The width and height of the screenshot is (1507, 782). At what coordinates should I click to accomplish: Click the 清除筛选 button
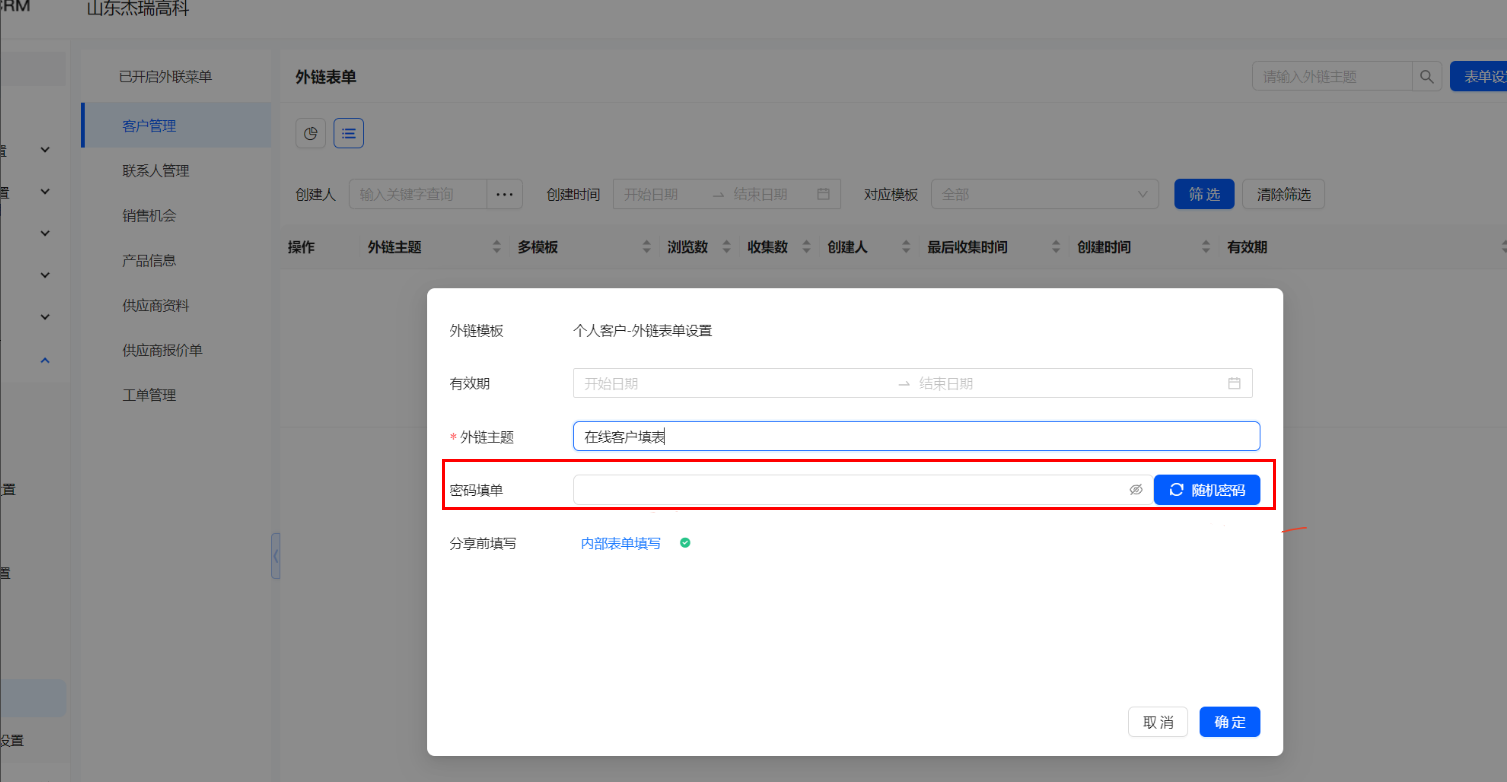tap(1283, 194)
